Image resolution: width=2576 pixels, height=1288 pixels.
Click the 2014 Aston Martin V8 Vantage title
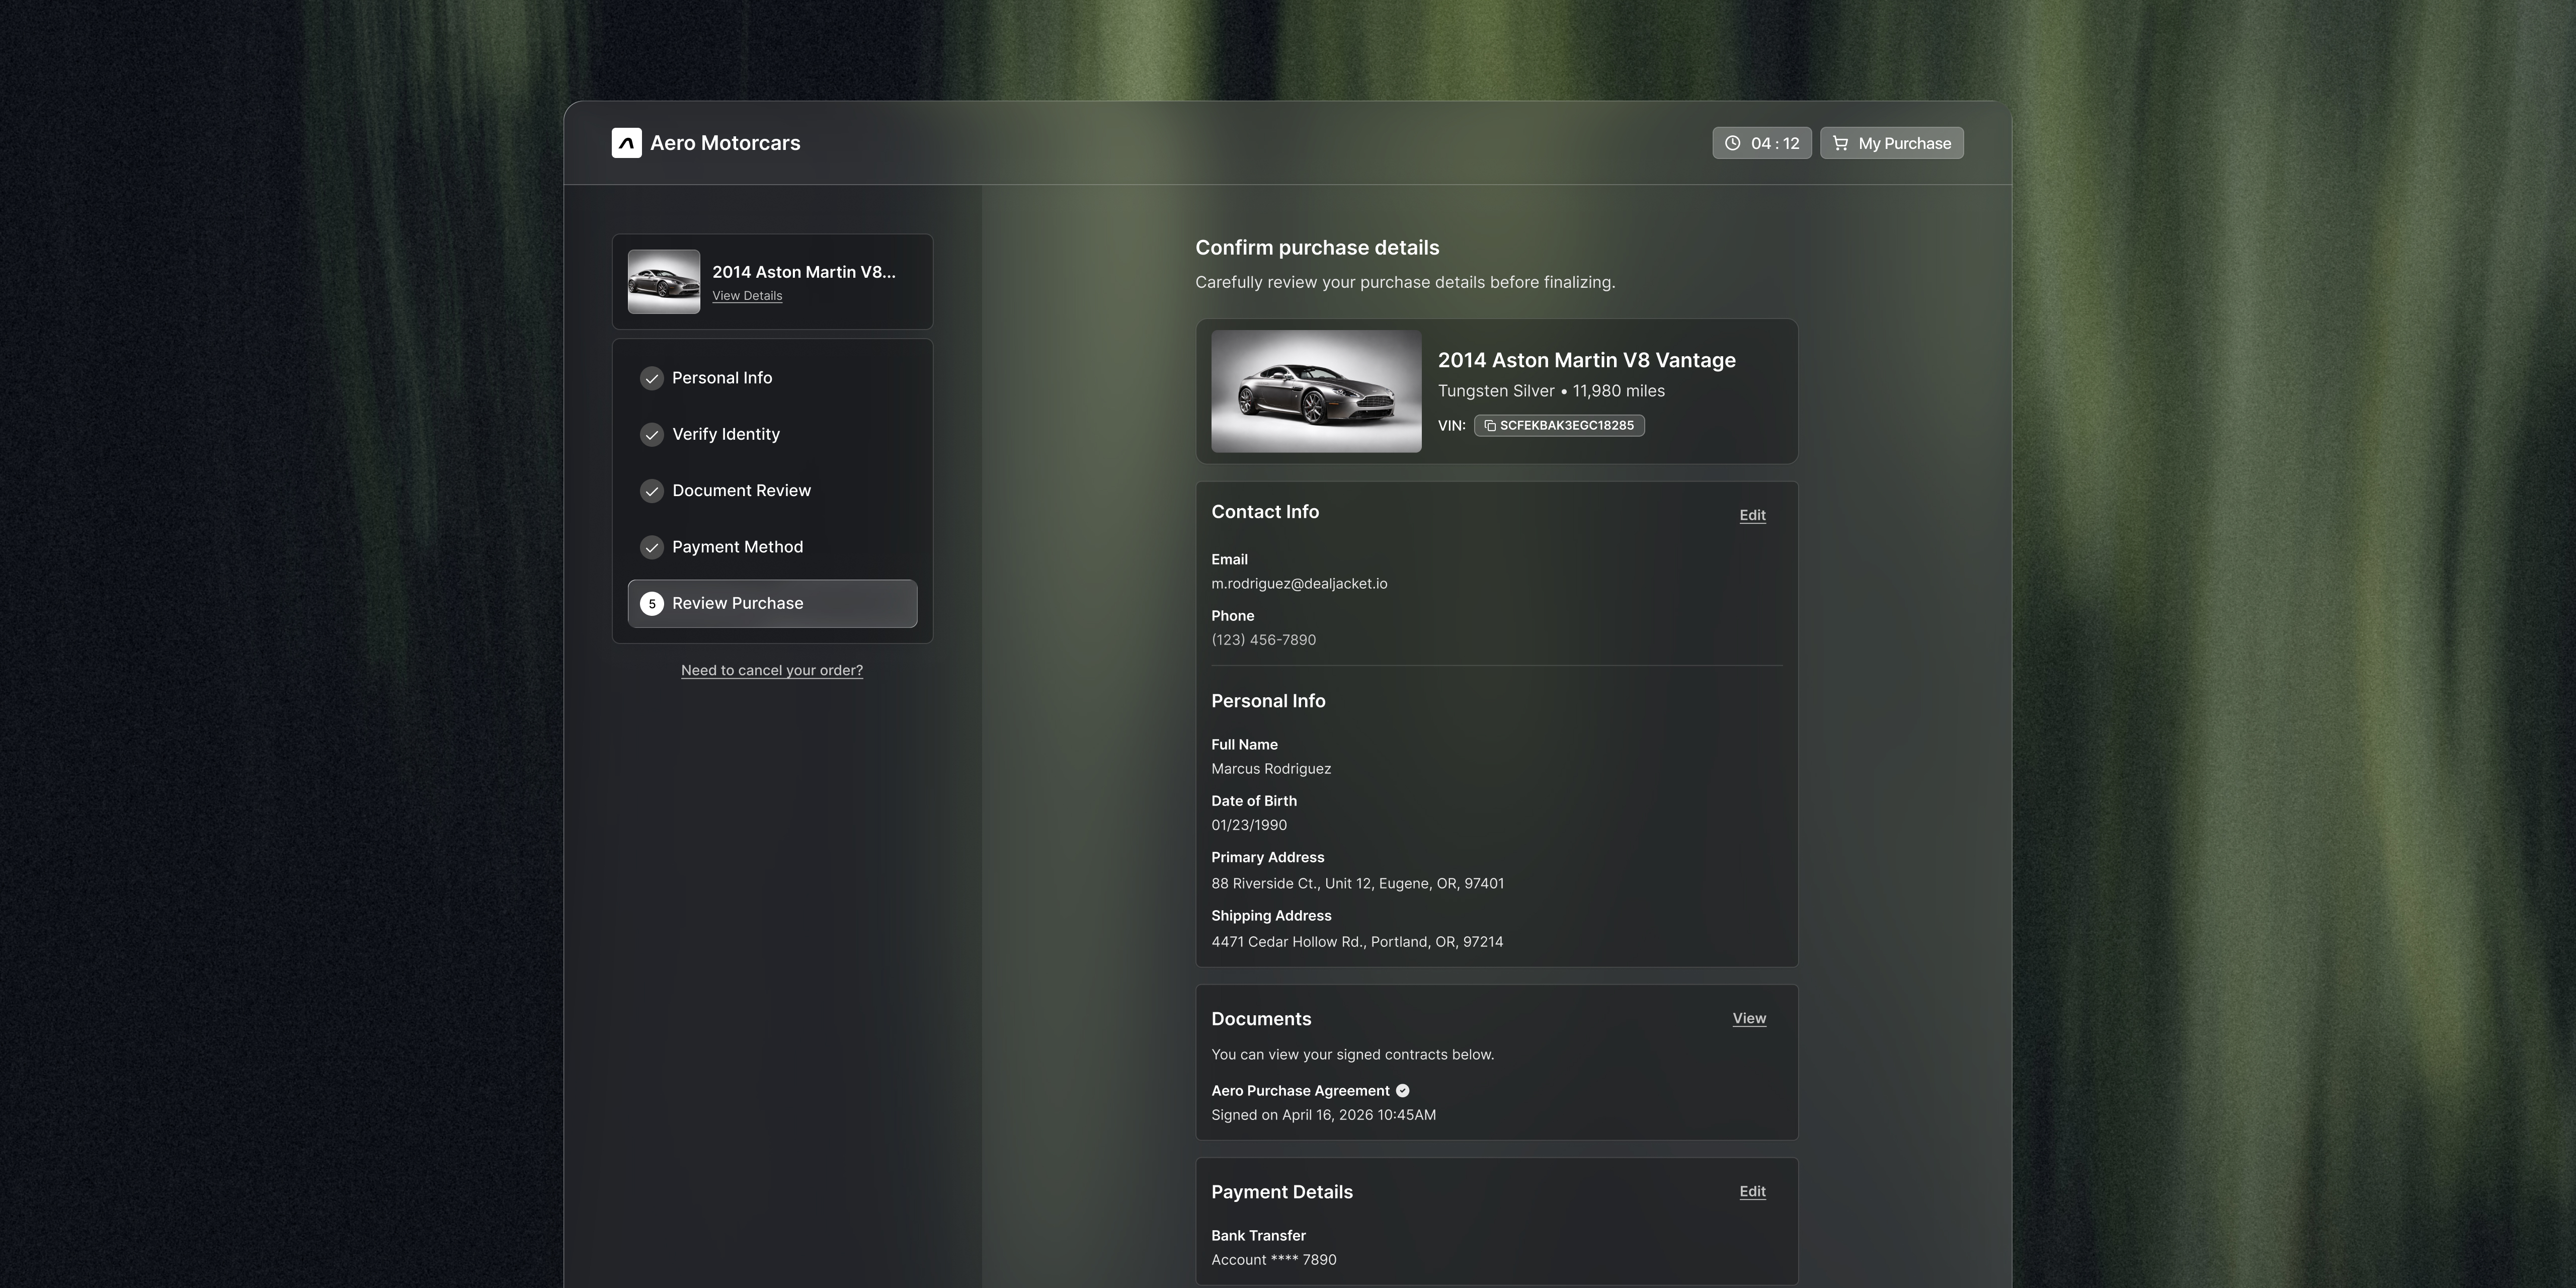click(x=1586, y=360)
